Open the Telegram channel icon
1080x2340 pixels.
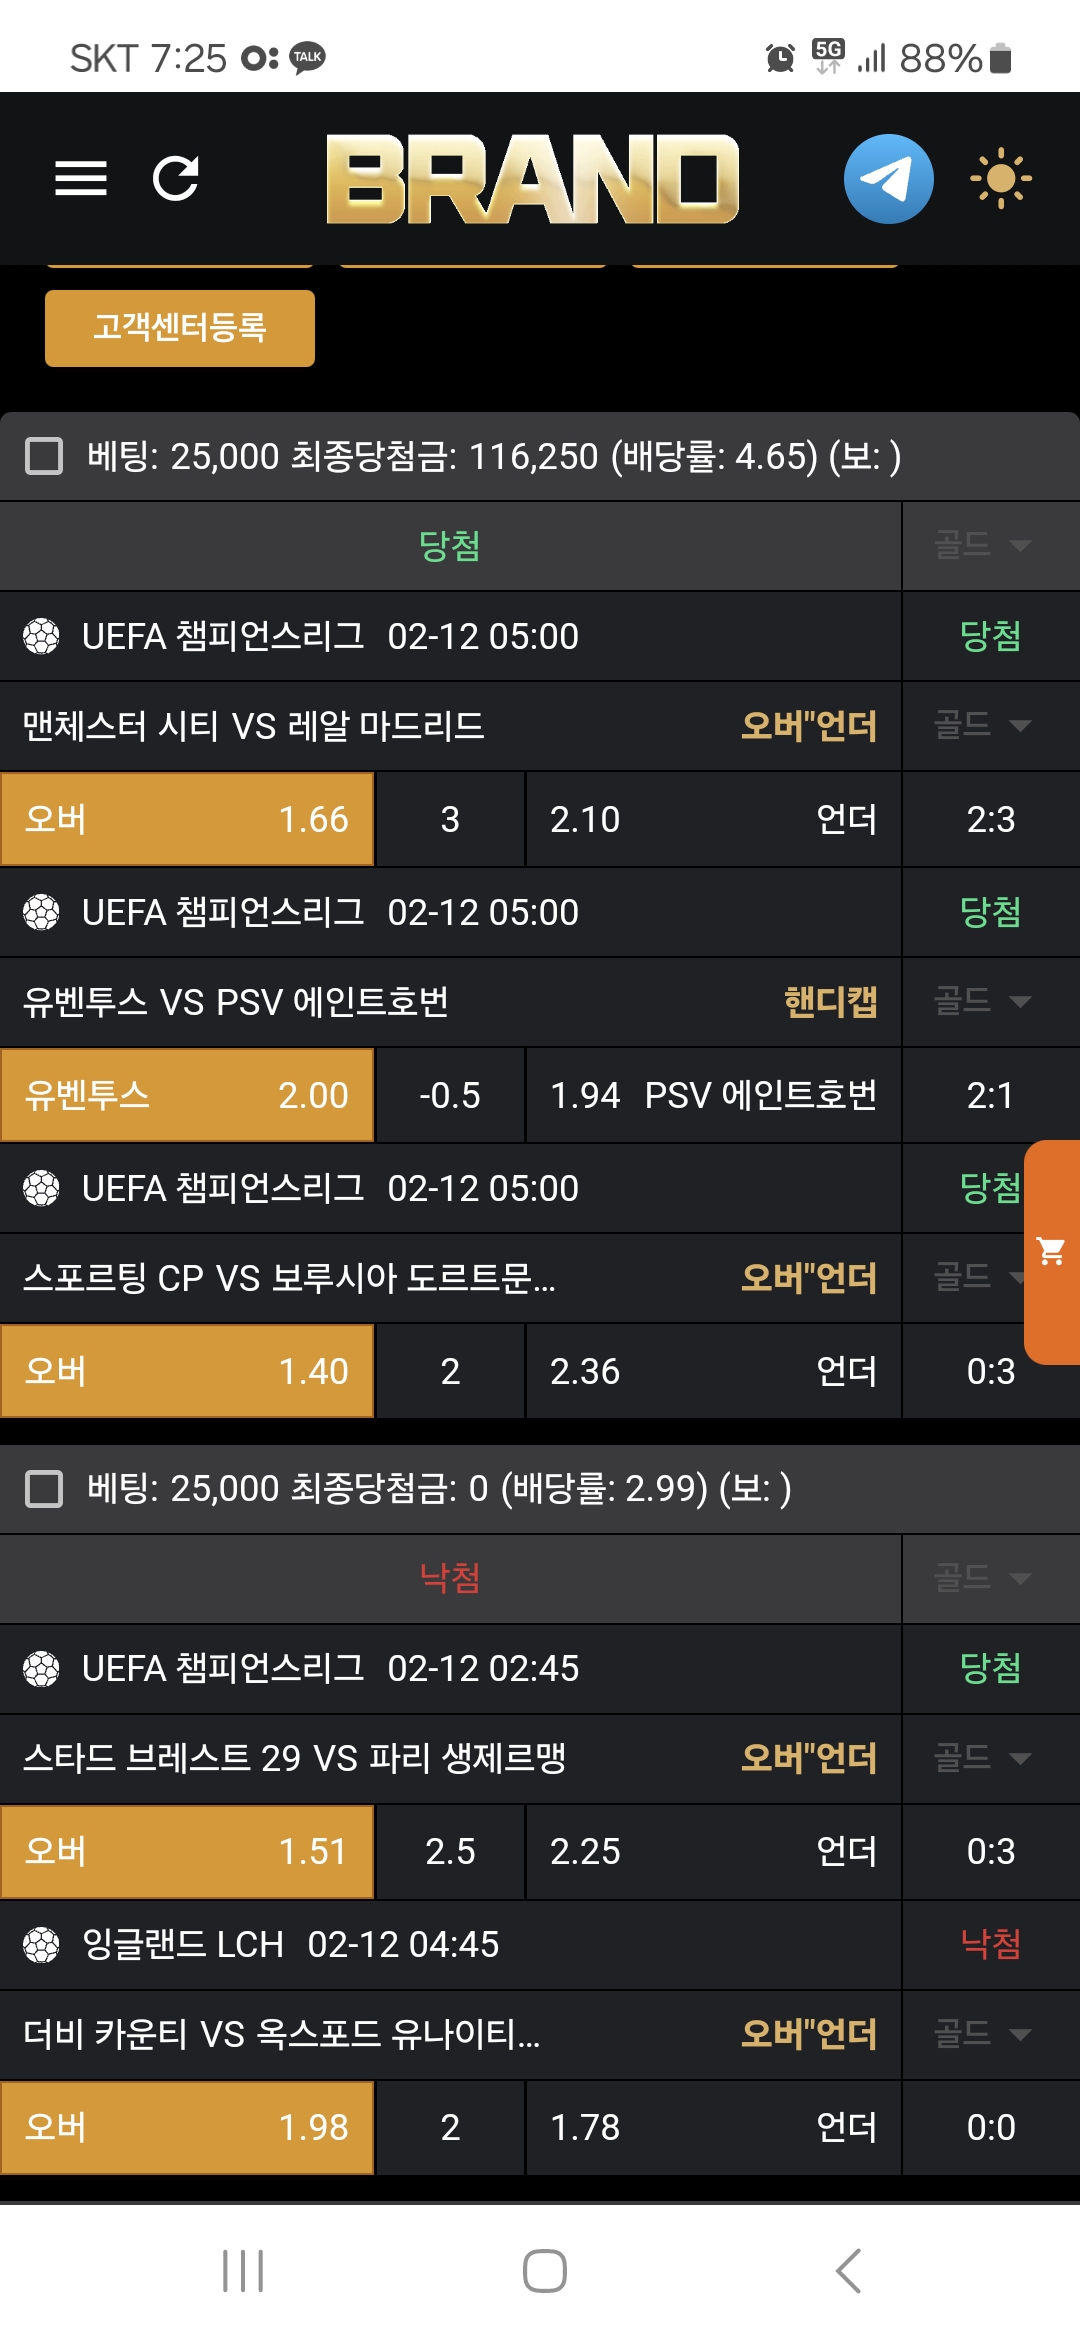coord(888,179)
